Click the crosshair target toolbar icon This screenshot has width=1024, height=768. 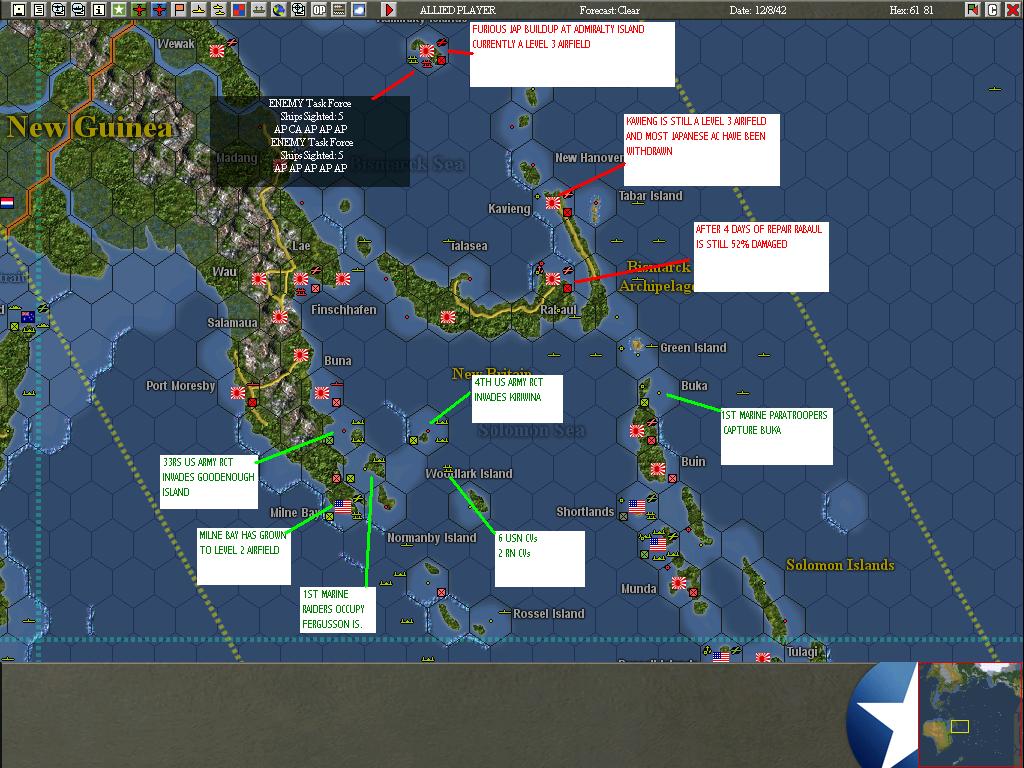[298, 9]
